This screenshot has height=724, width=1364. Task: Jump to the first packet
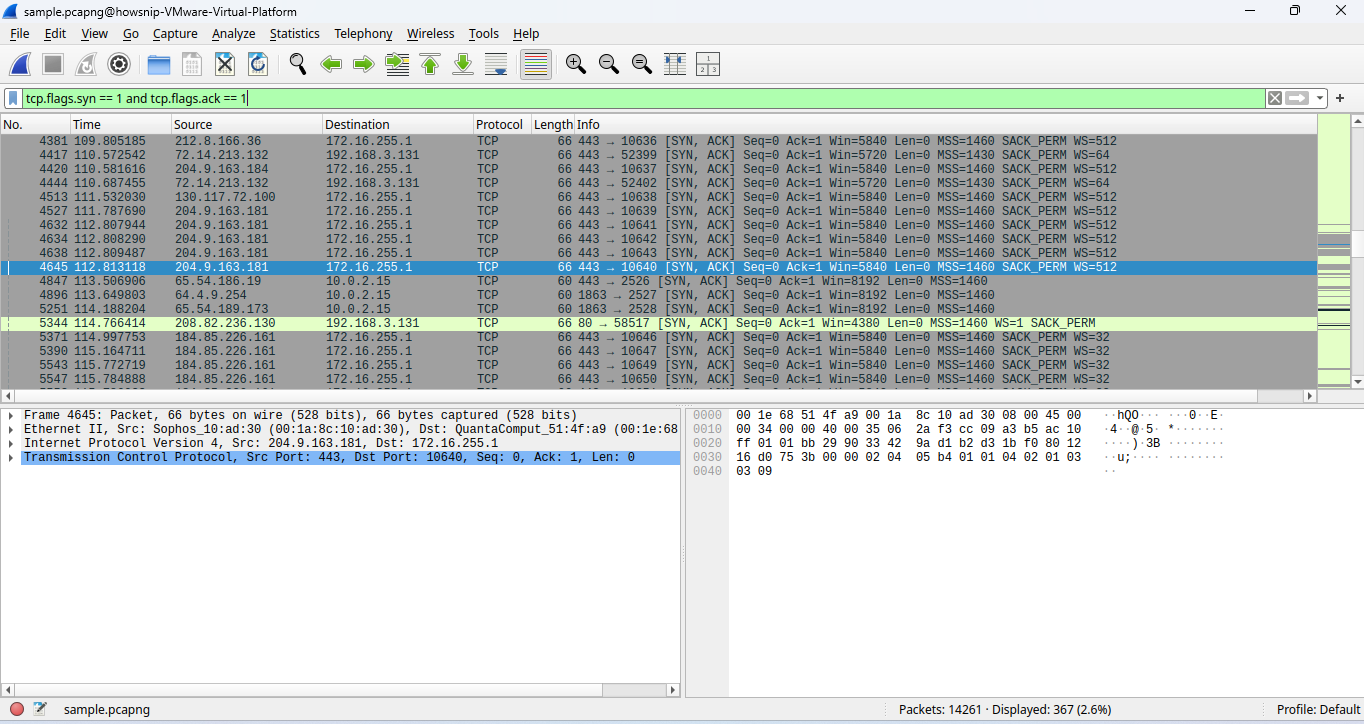430,64
